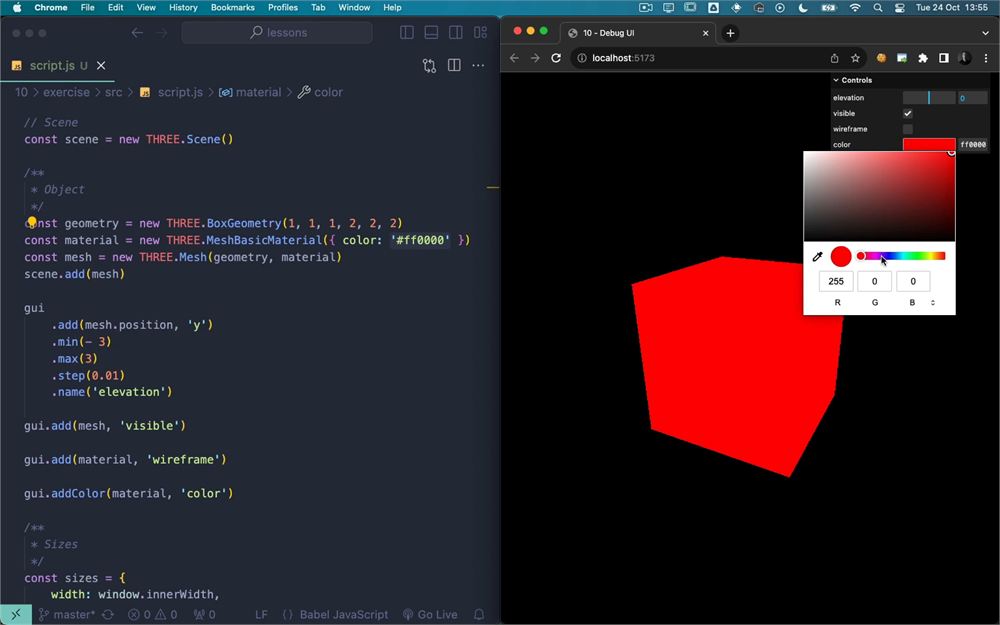Close the script.js editor tab
1000x625 pixels.
101,65
